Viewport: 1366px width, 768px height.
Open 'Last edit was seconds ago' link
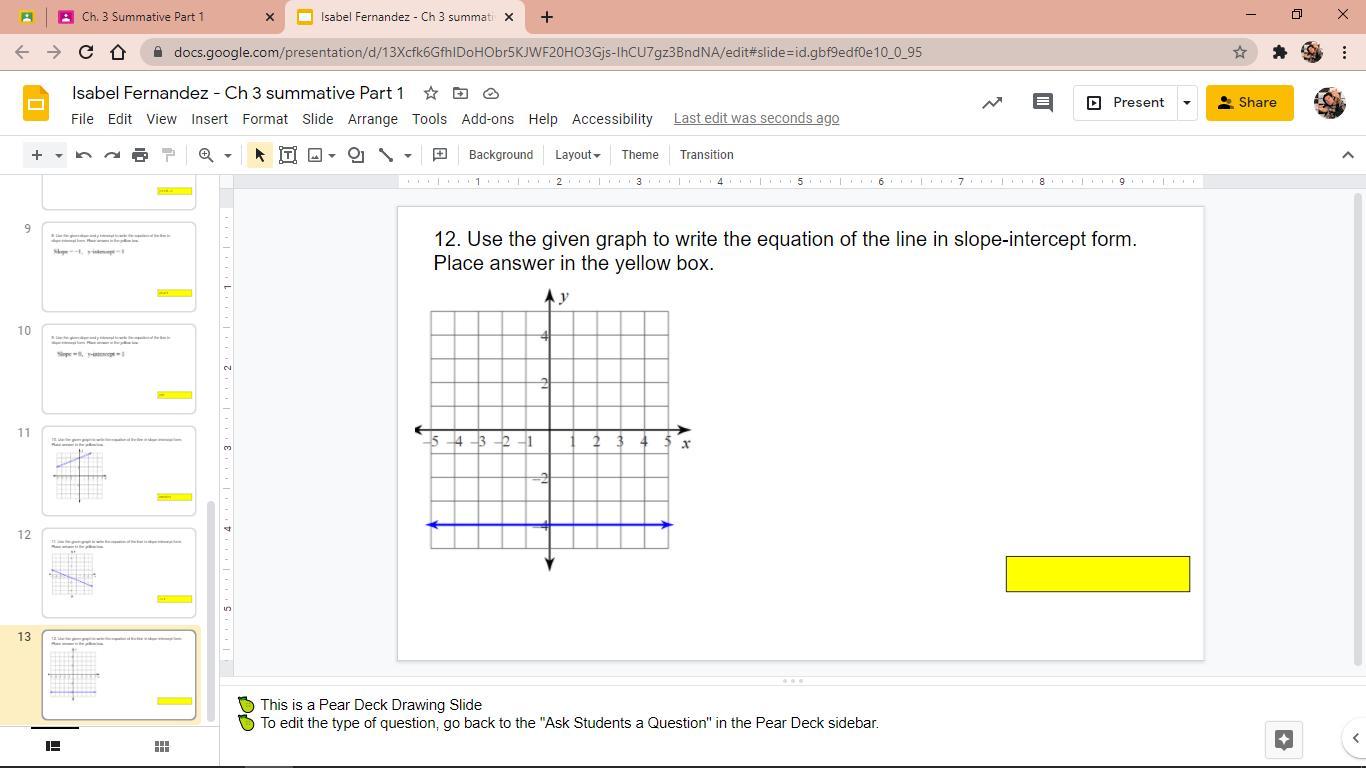pos(756,118)
